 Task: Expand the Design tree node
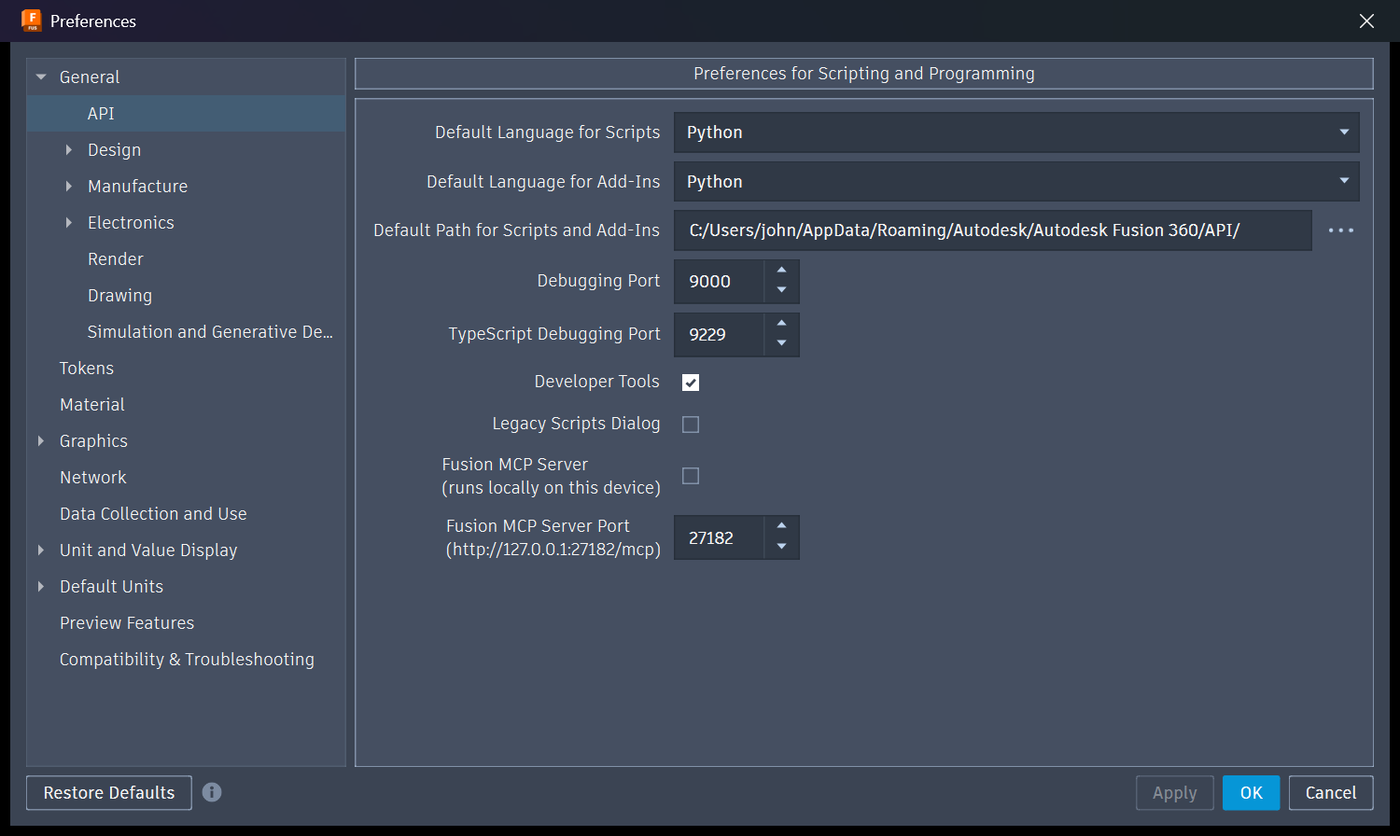coord(69,150)
